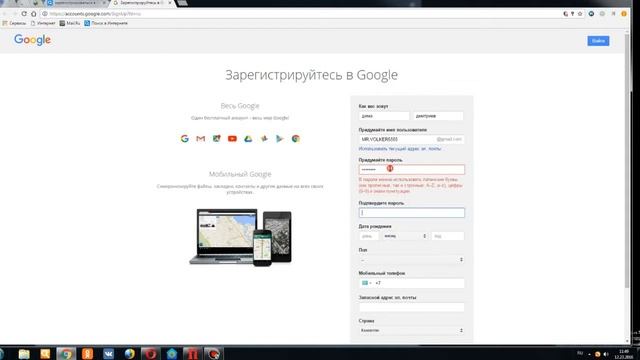
Task: Close the Зарегистрируйтесь tab
Action: [170, 3]
